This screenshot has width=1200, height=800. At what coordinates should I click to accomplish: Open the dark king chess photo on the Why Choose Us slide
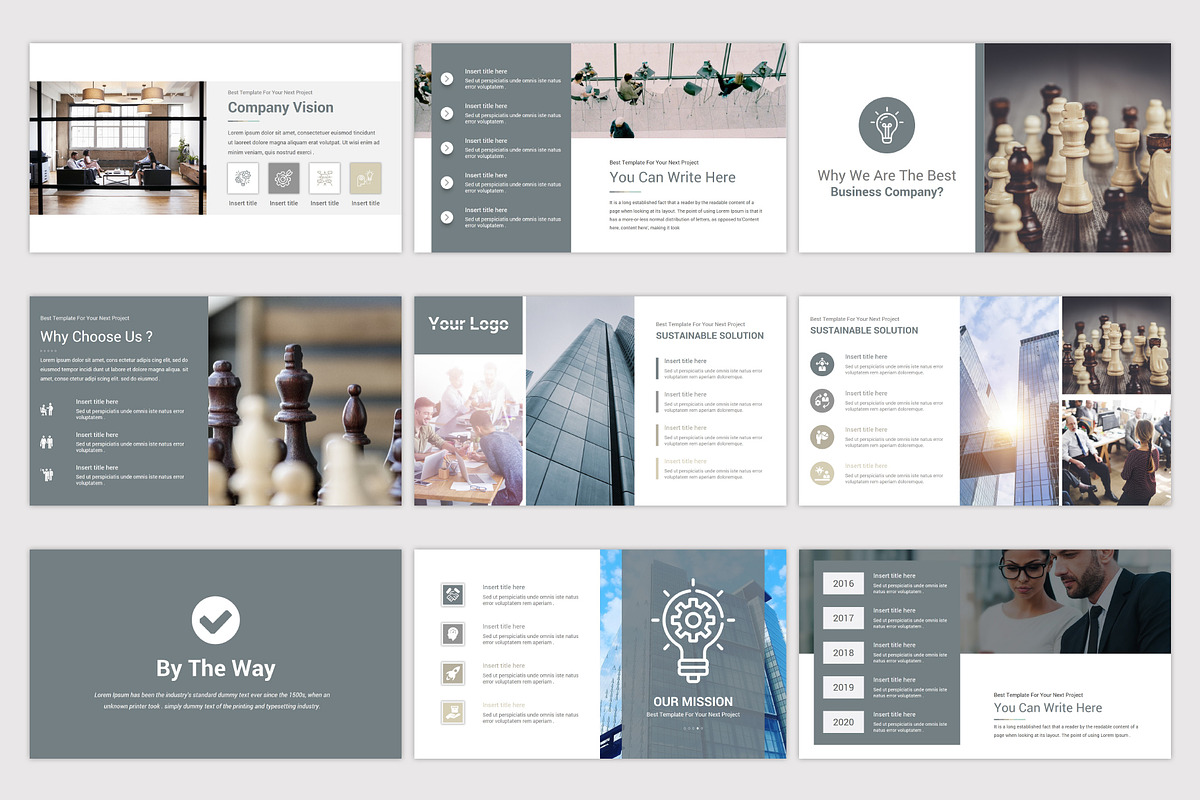tap(305, 400)
